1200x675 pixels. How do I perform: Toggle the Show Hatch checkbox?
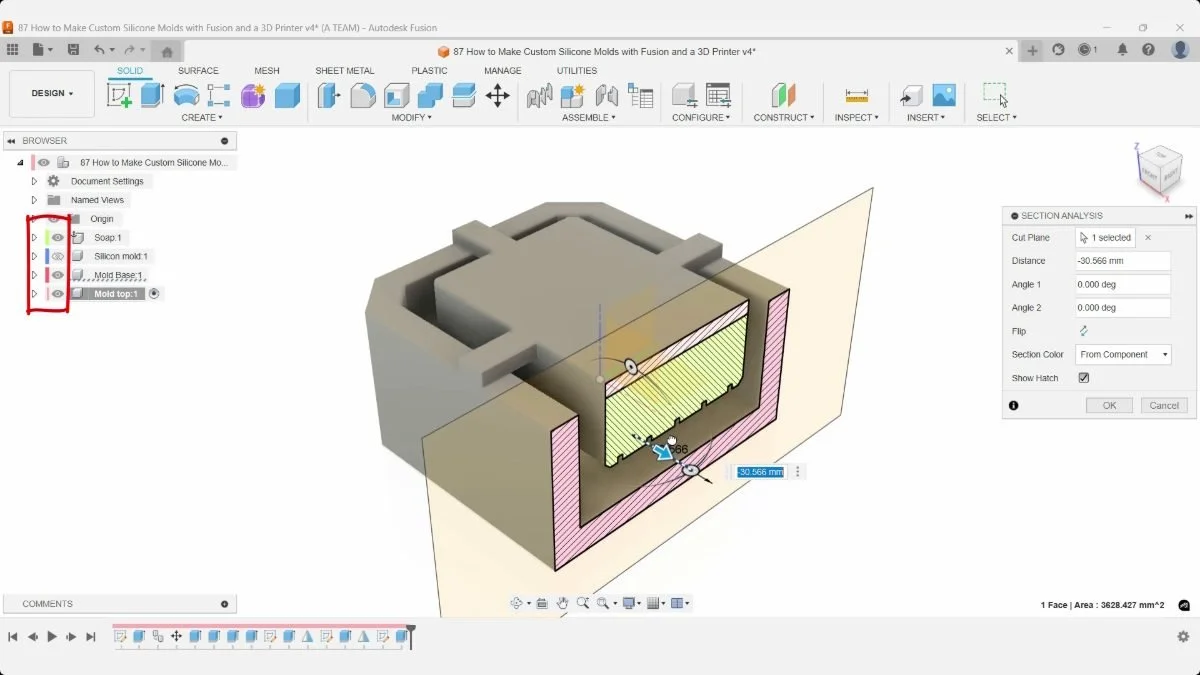(1083, 378)
